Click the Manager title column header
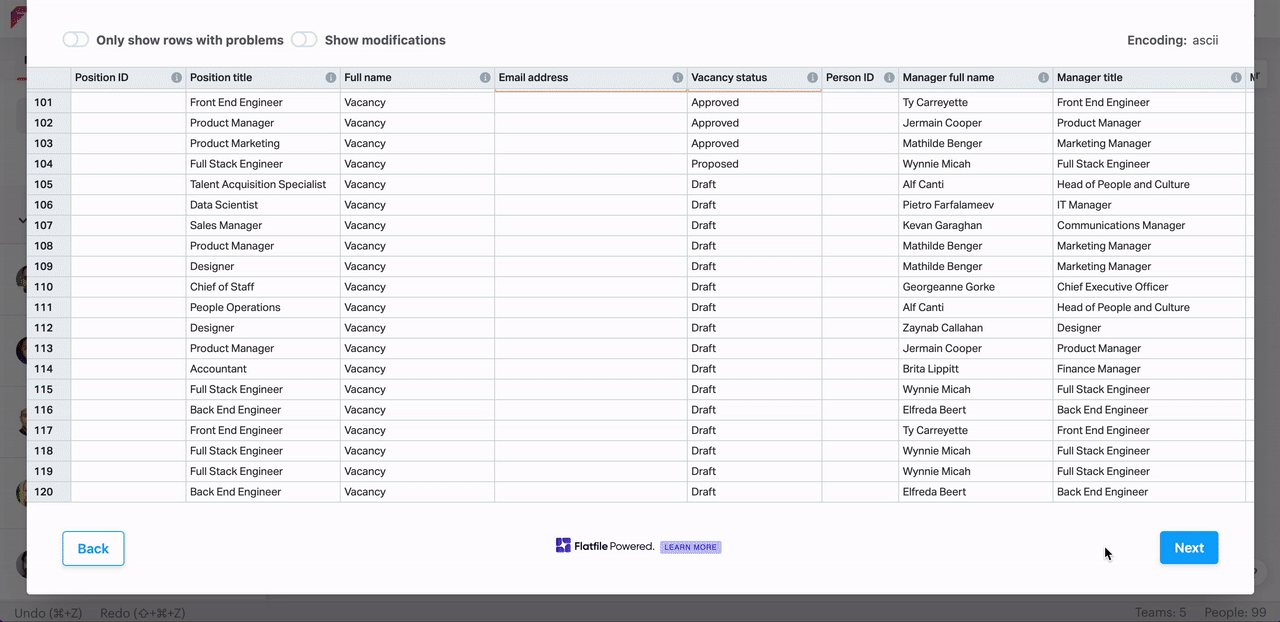The height and width of the screenshot is (622, 1280). (1149, 78)
